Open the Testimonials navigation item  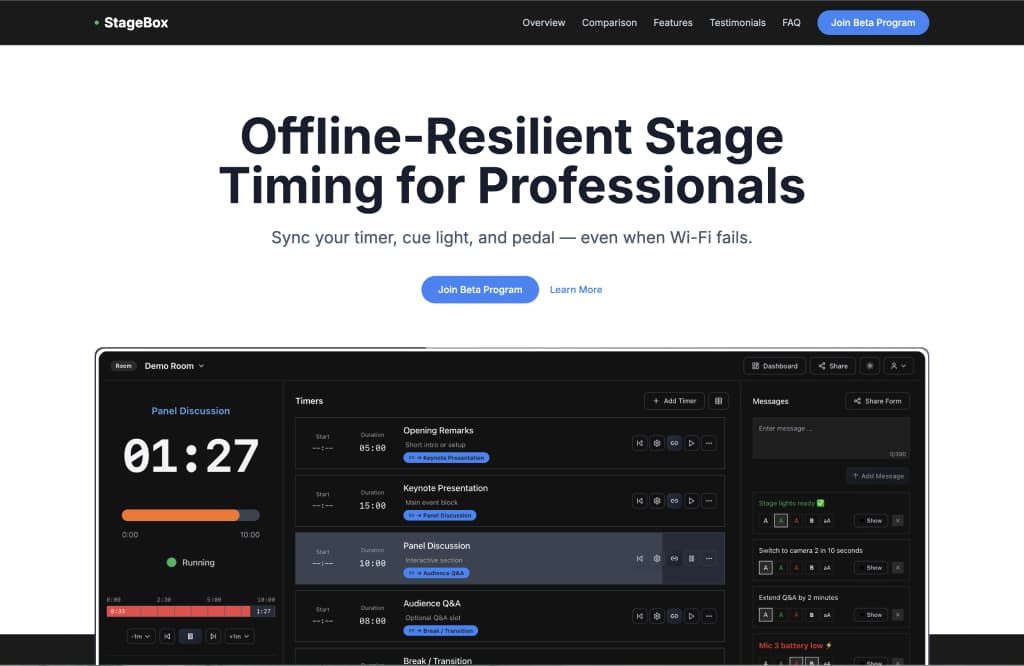click(737, 22)
